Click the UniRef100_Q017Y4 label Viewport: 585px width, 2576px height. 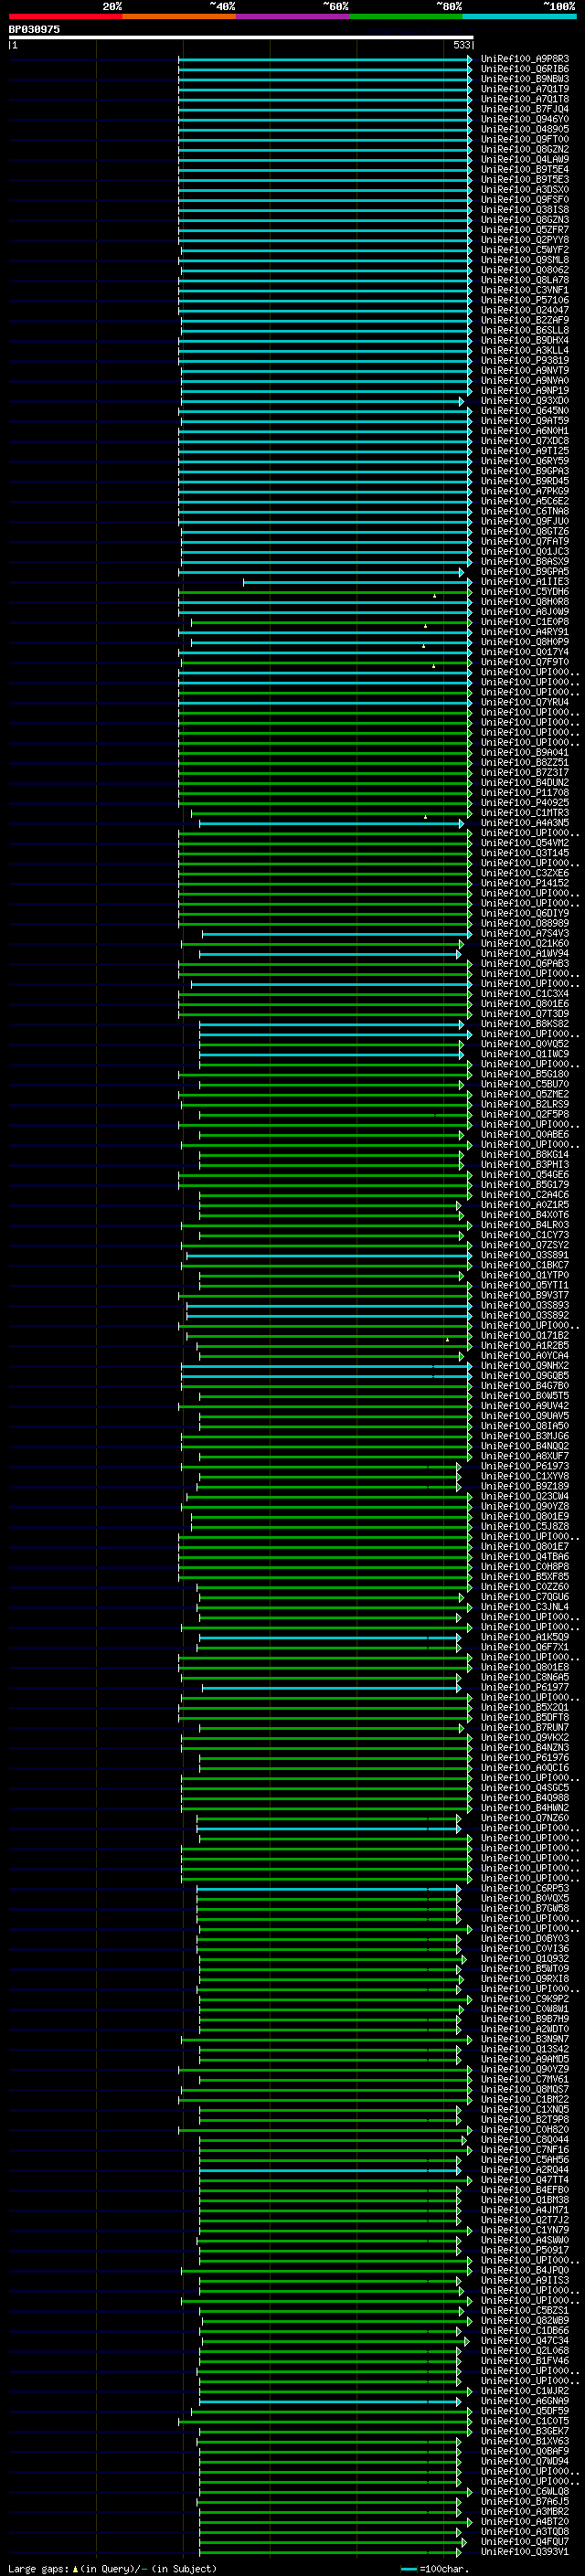[x=525, y=652]
